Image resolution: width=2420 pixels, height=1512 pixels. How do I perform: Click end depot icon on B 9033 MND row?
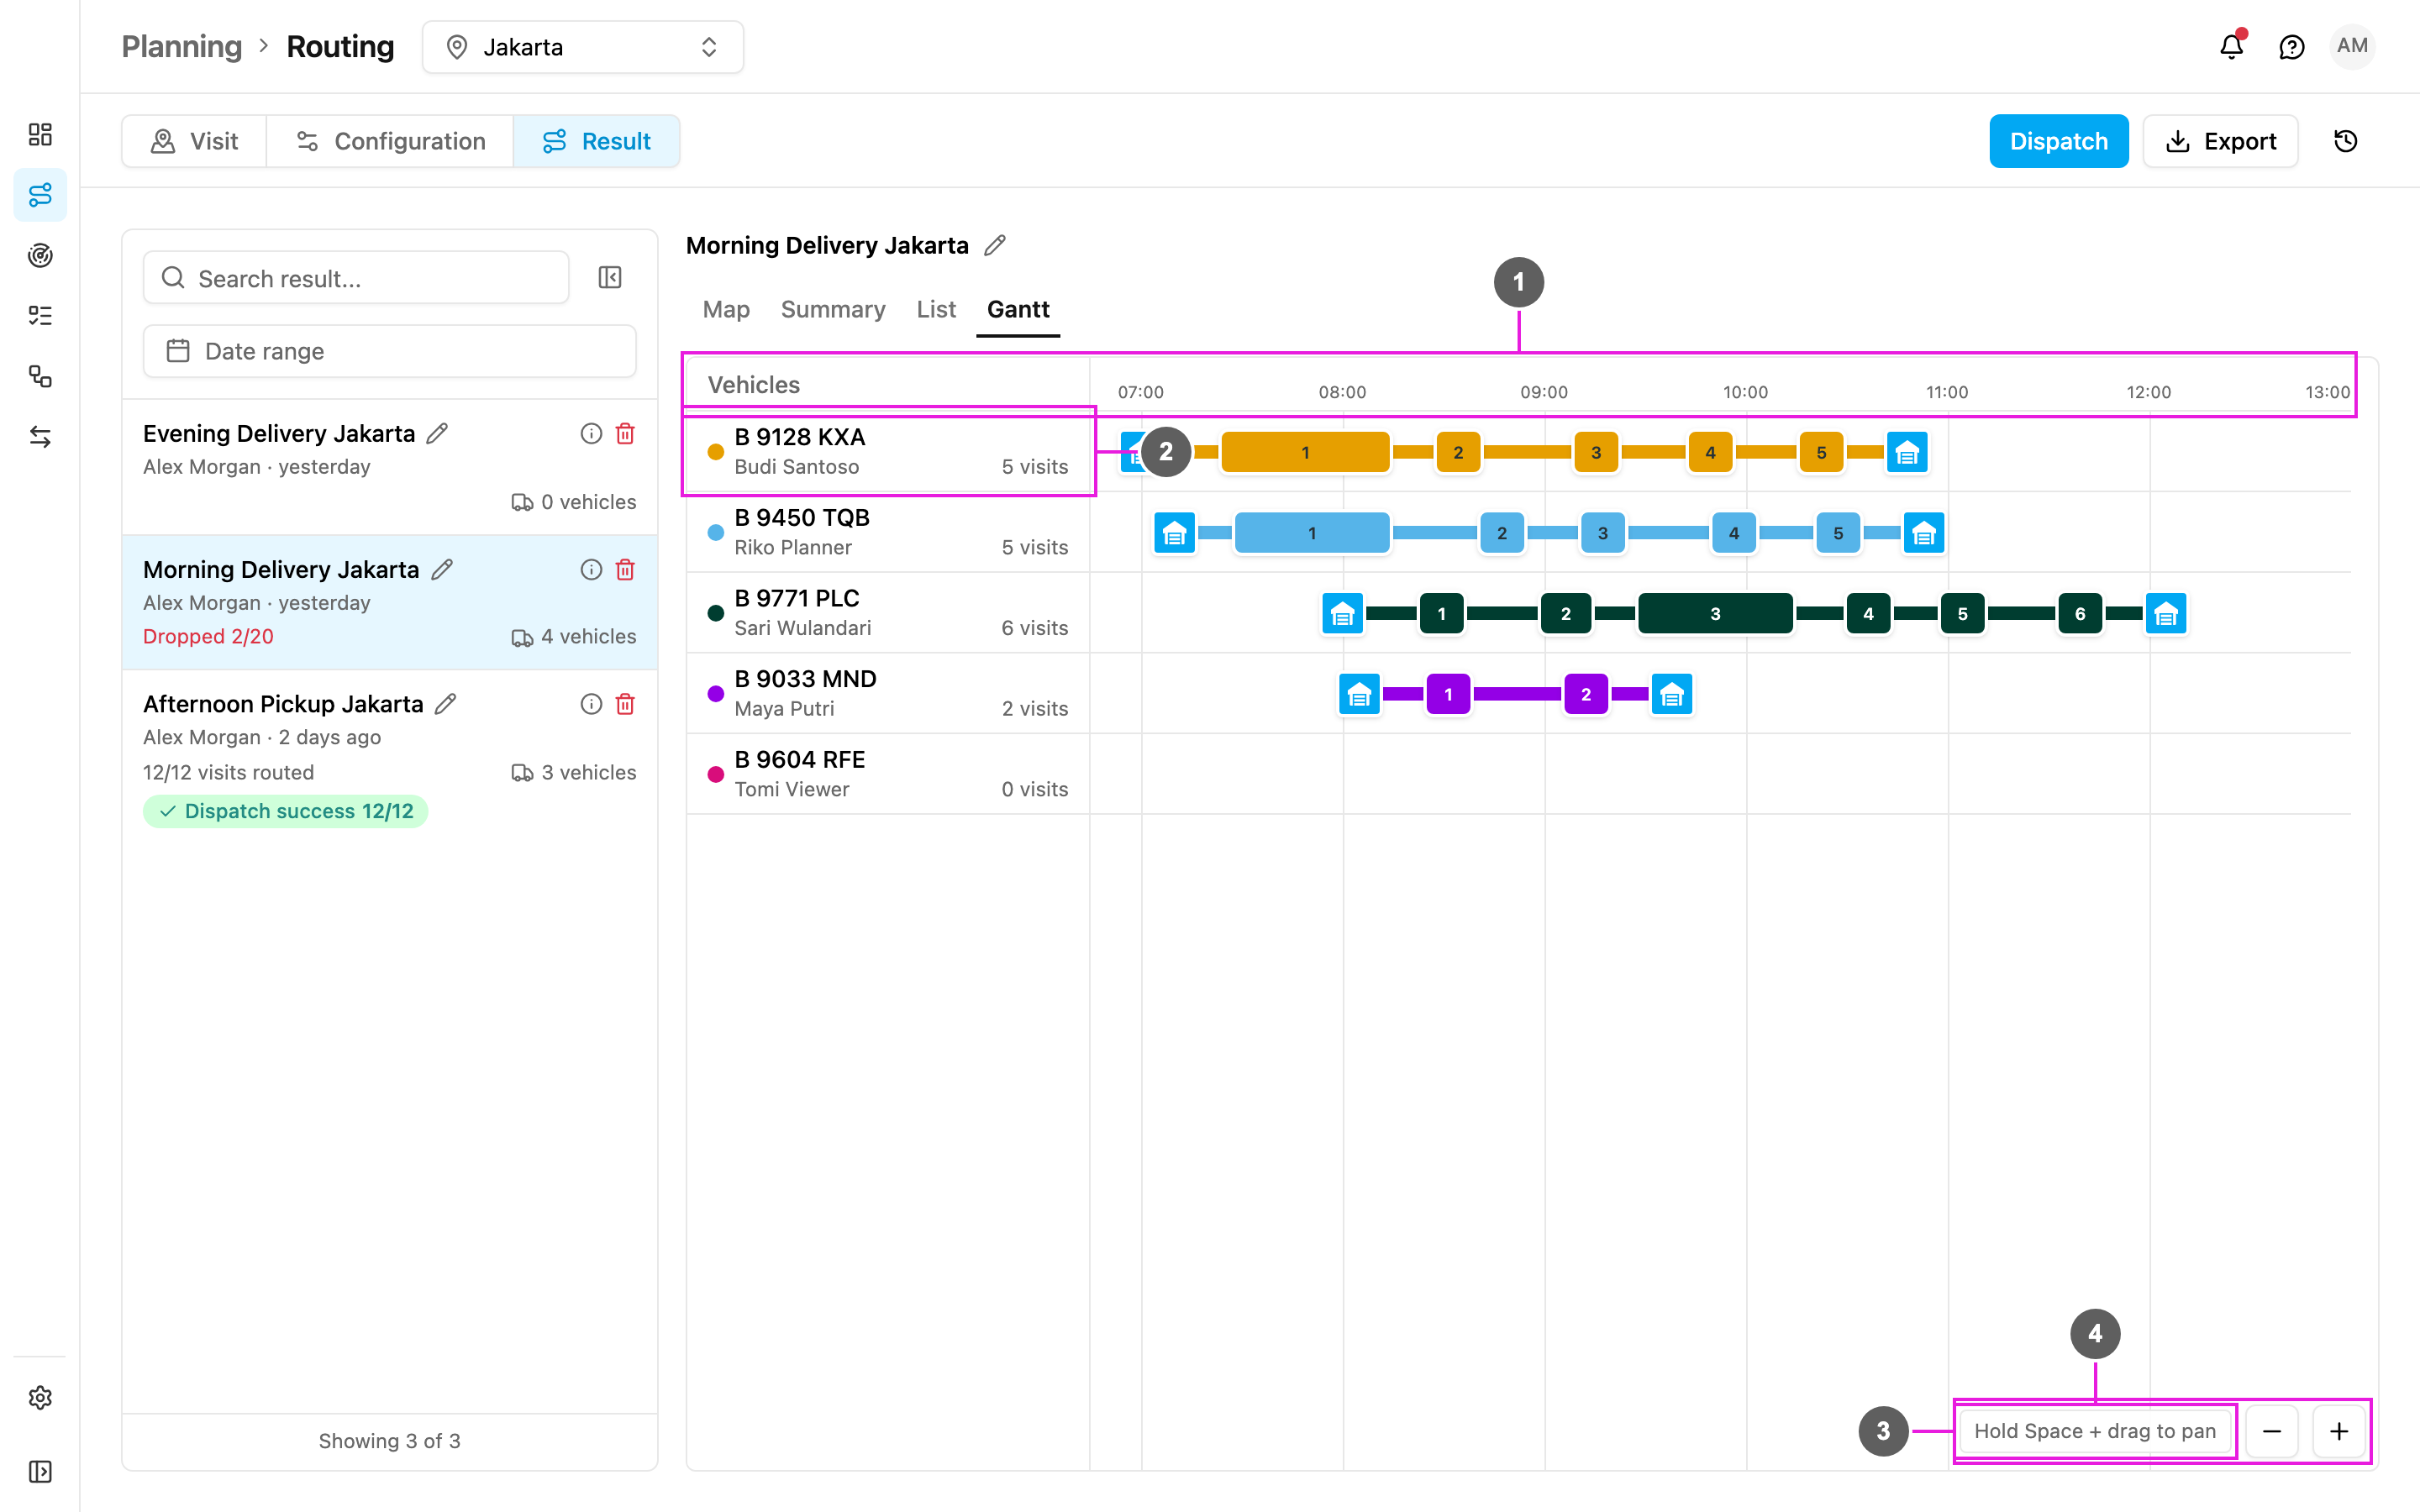point(1672,694)
